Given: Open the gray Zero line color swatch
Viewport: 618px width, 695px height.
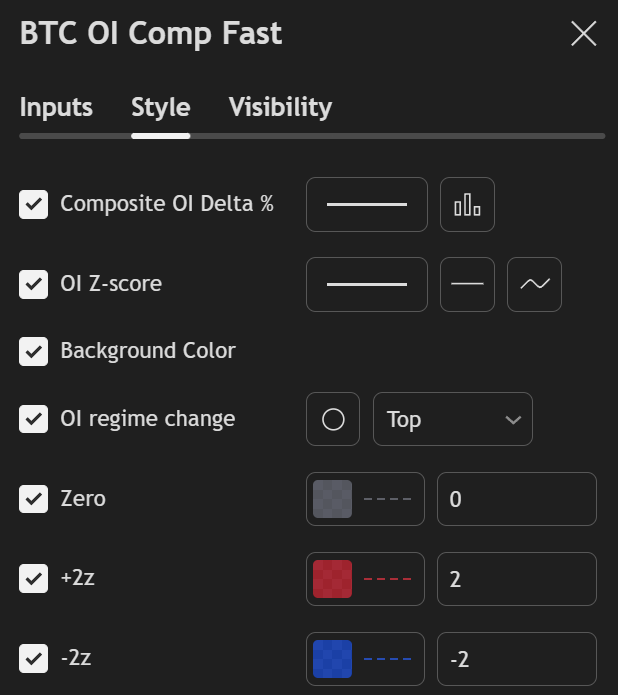Looking at the screenshot, I should pos(332,499).
